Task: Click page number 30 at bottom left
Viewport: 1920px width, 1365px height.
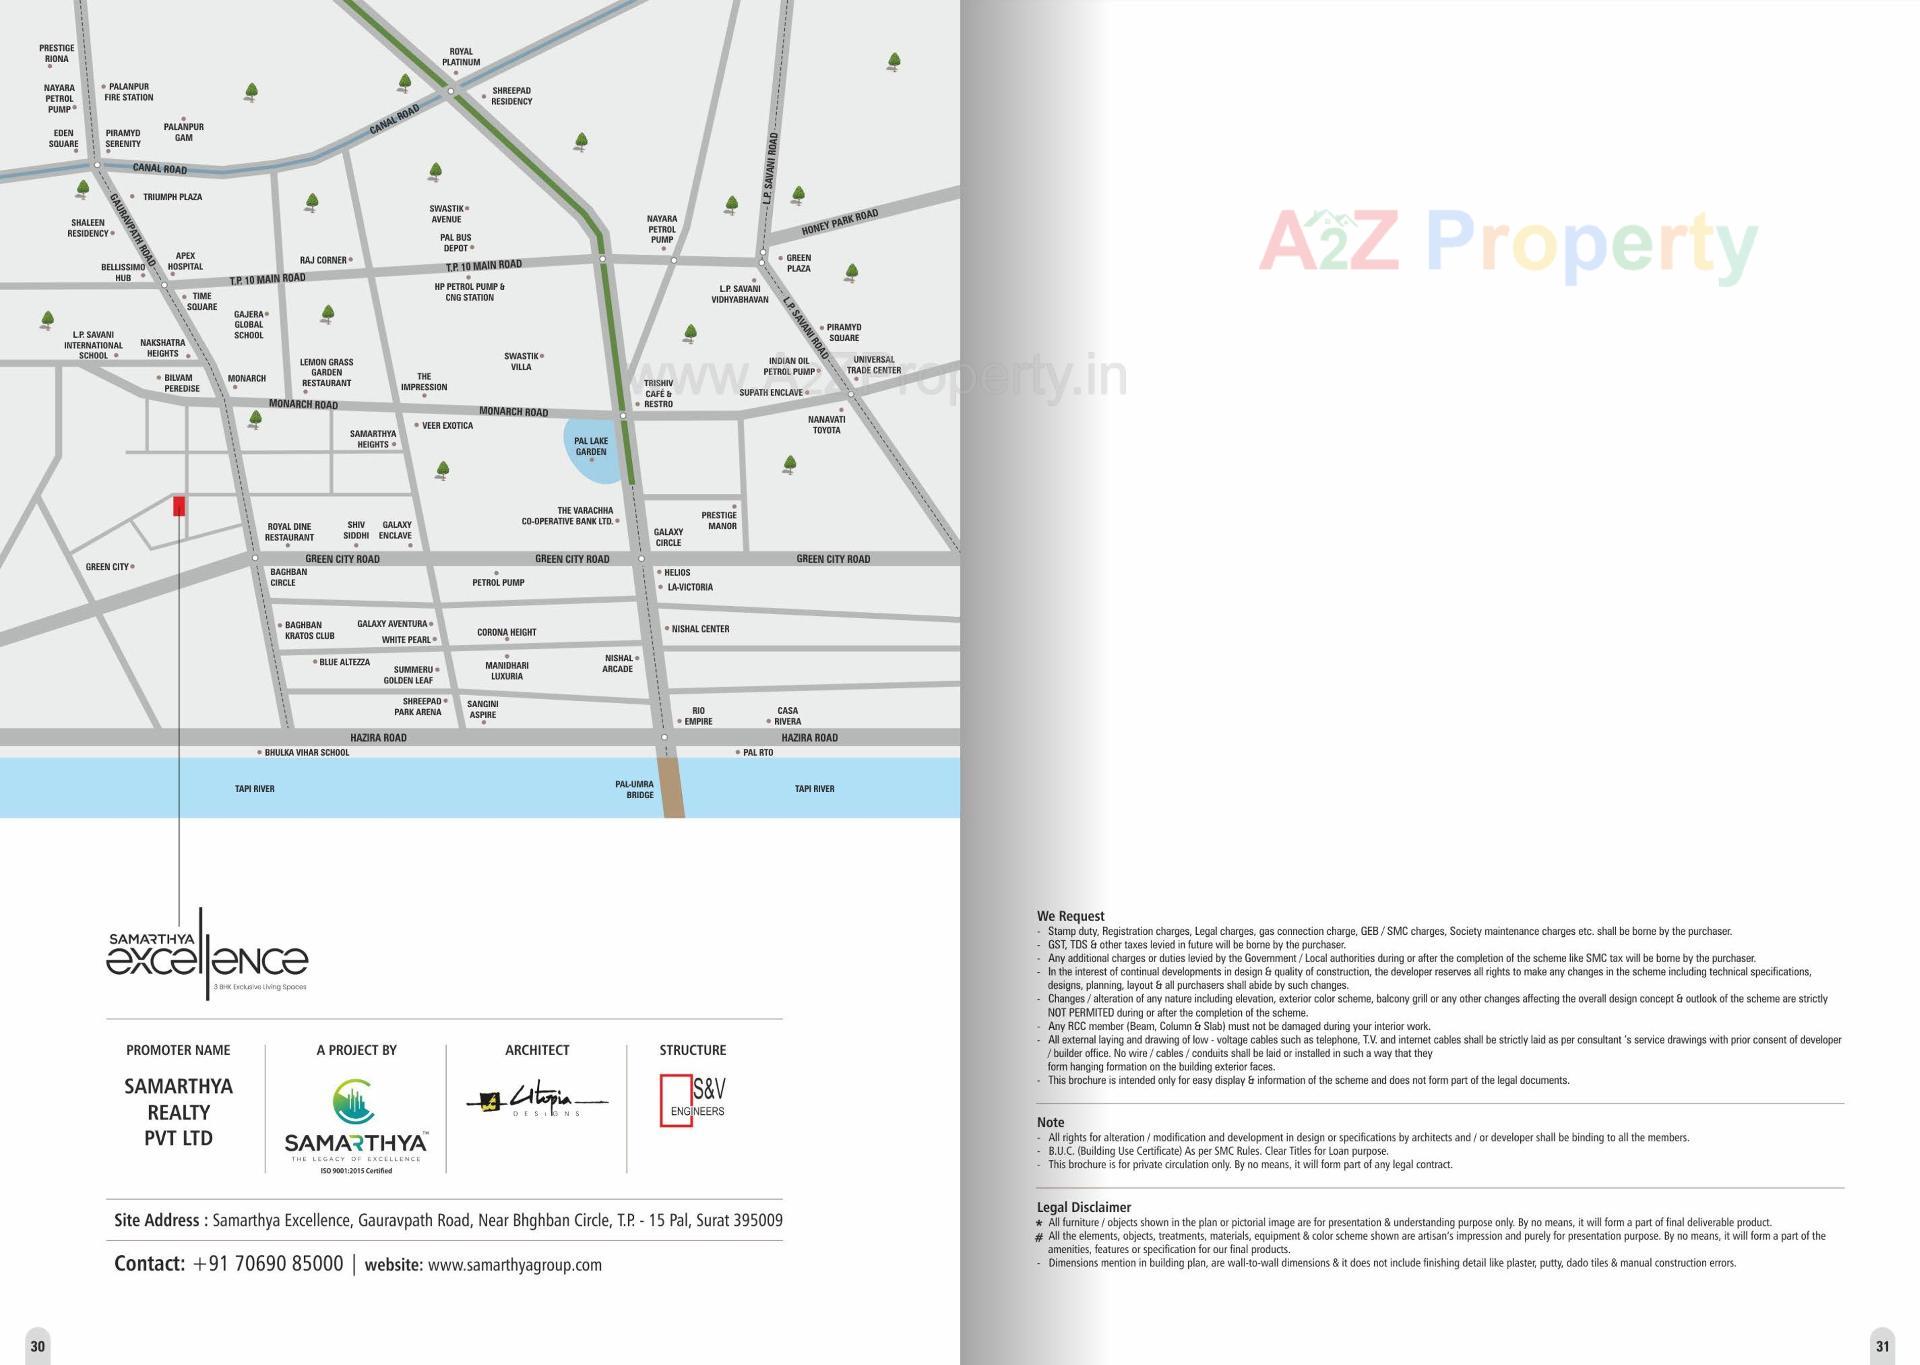Action: (x=37, y=1346)
